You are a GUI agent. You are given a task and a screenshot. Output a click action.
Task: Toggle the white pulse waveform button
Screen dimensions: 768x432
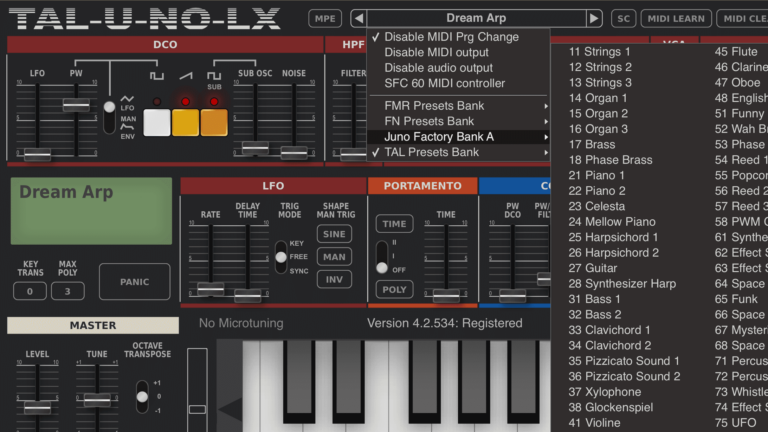click(157, 122)
